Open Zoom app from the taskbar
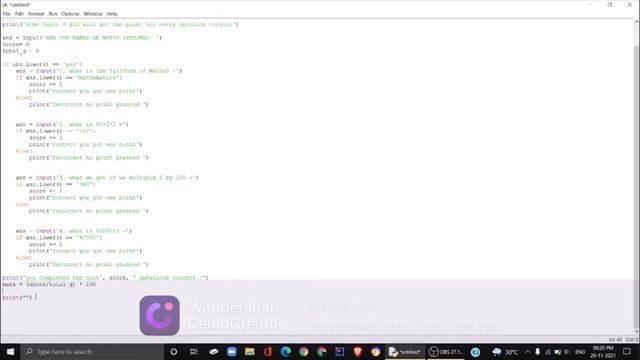The height and width of the screenshot is (360, 640). coord(231,352)
